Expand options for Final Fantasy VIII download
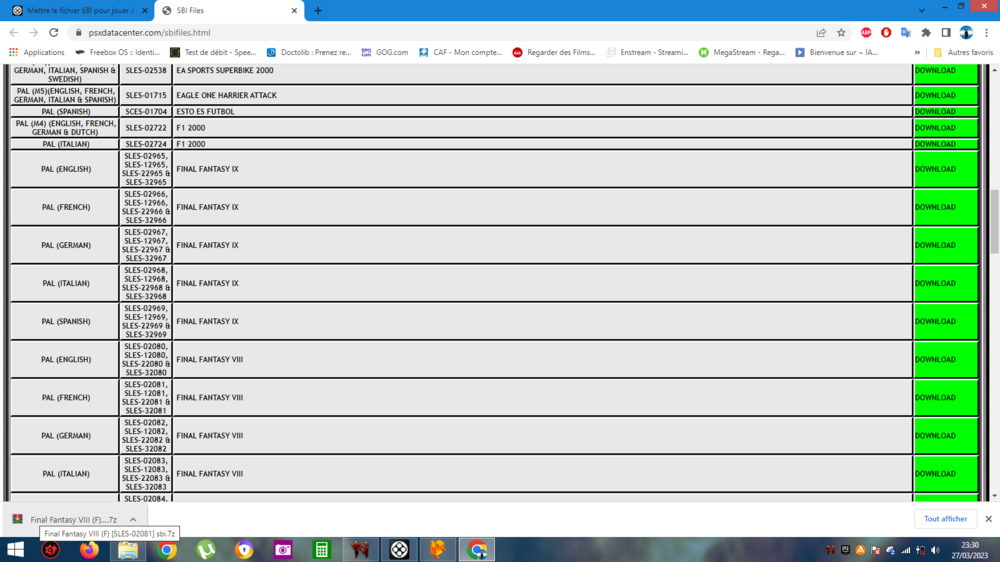Viewport: 1000px width, 562px height. point(133,520)
